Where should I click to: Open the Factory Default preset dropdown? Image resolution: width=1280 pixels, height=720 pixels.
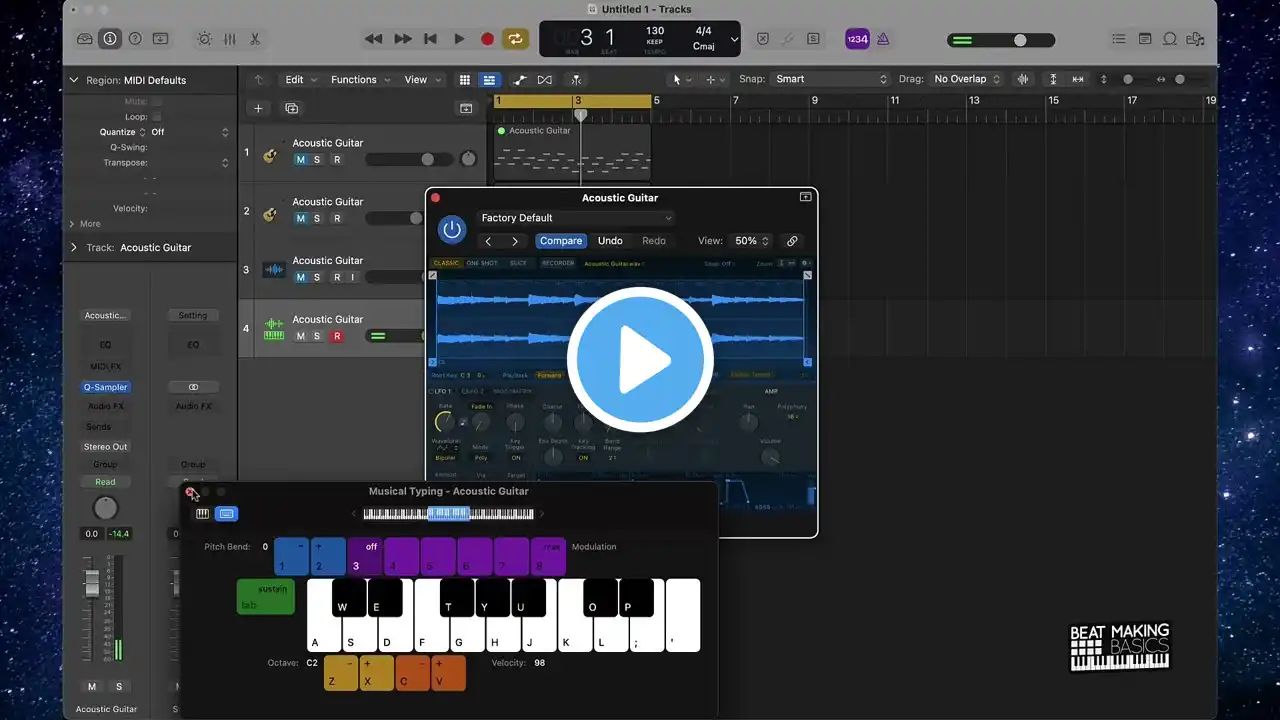[x=576, y=218]
